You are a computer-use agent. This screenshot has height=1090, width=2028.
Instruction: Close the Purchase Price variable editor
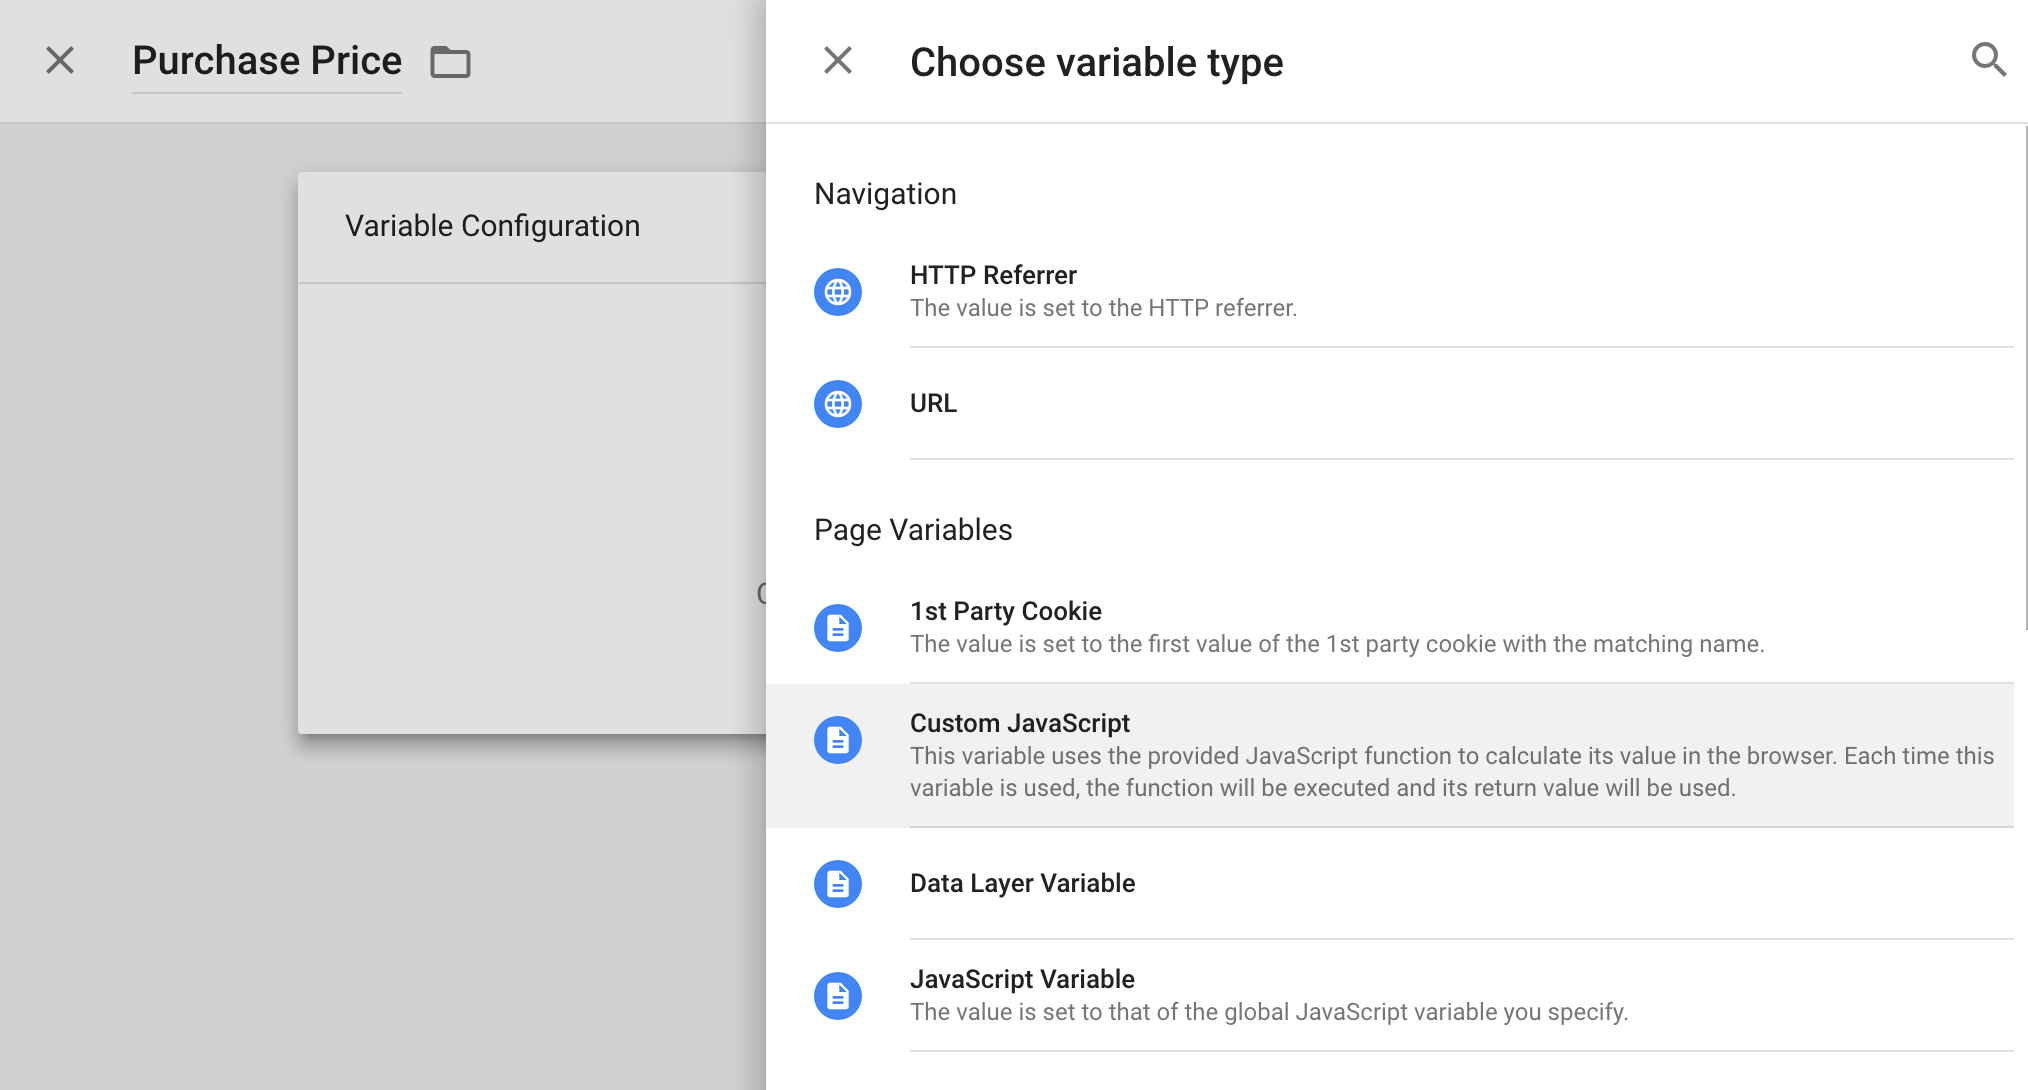tap(60, 61)
